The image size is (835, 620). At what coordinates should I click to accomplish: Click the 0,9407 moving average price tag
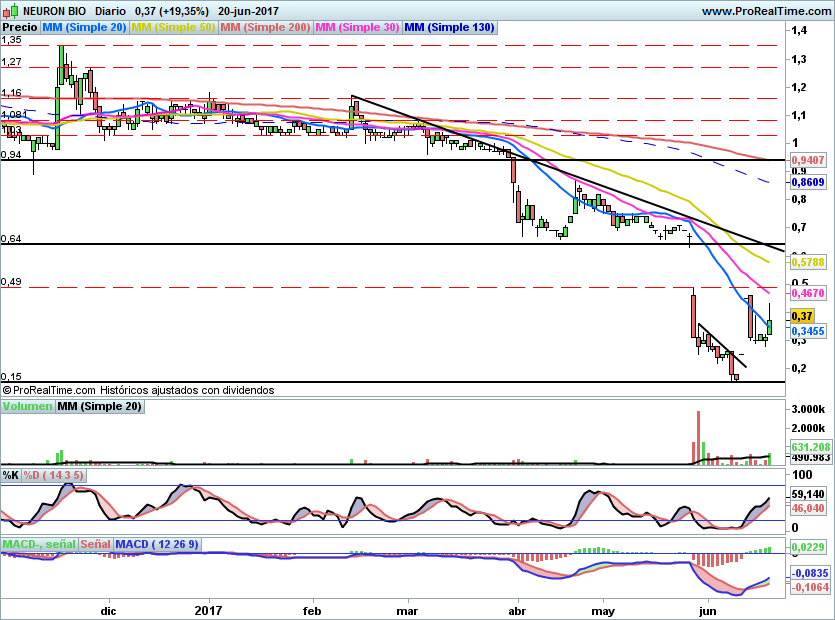pyautogui.click(x=807, y=159)
